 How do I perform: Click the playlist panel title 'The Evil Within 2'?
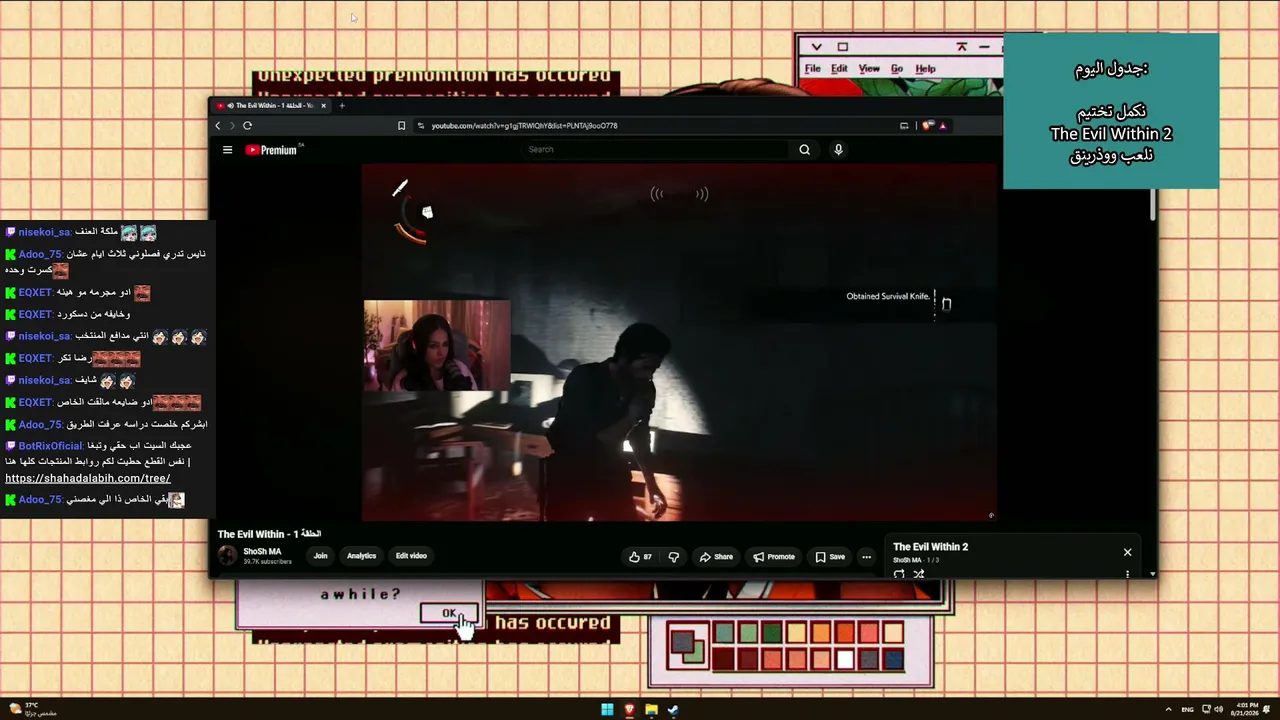coord(930,547)
